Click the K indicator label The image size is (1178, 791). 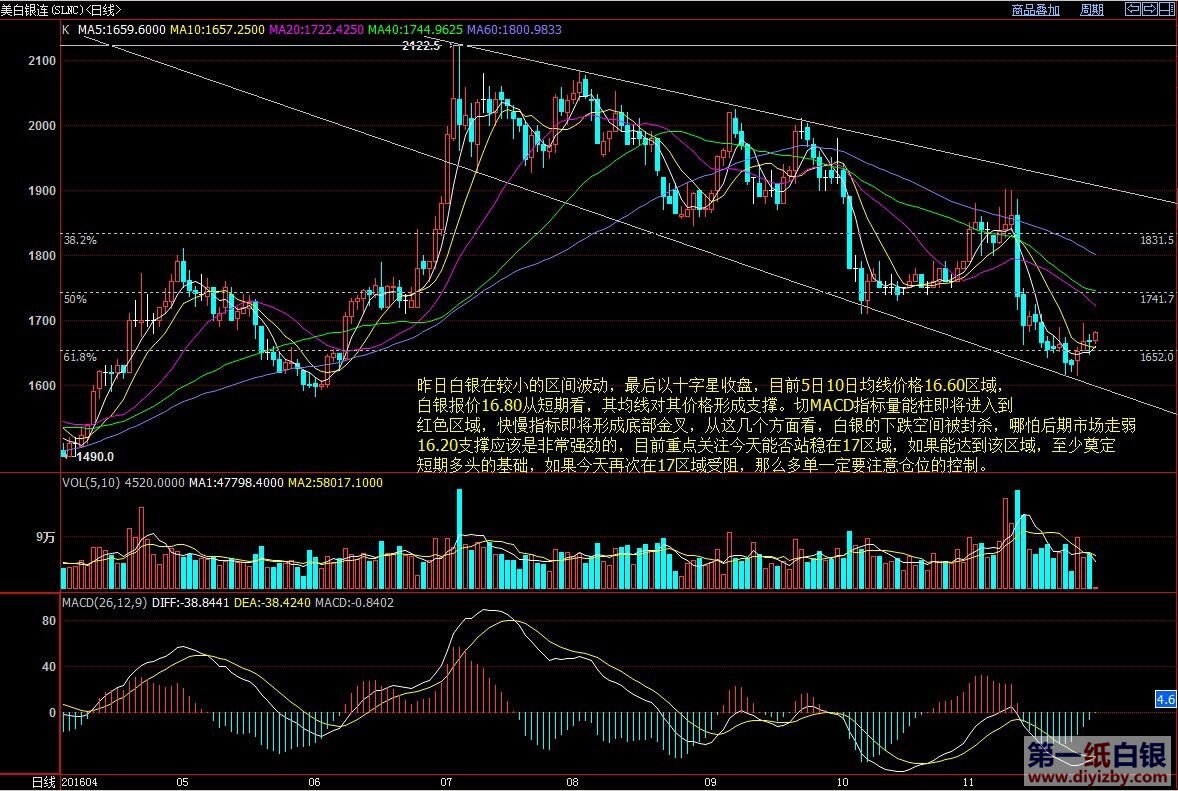[66, 30]
